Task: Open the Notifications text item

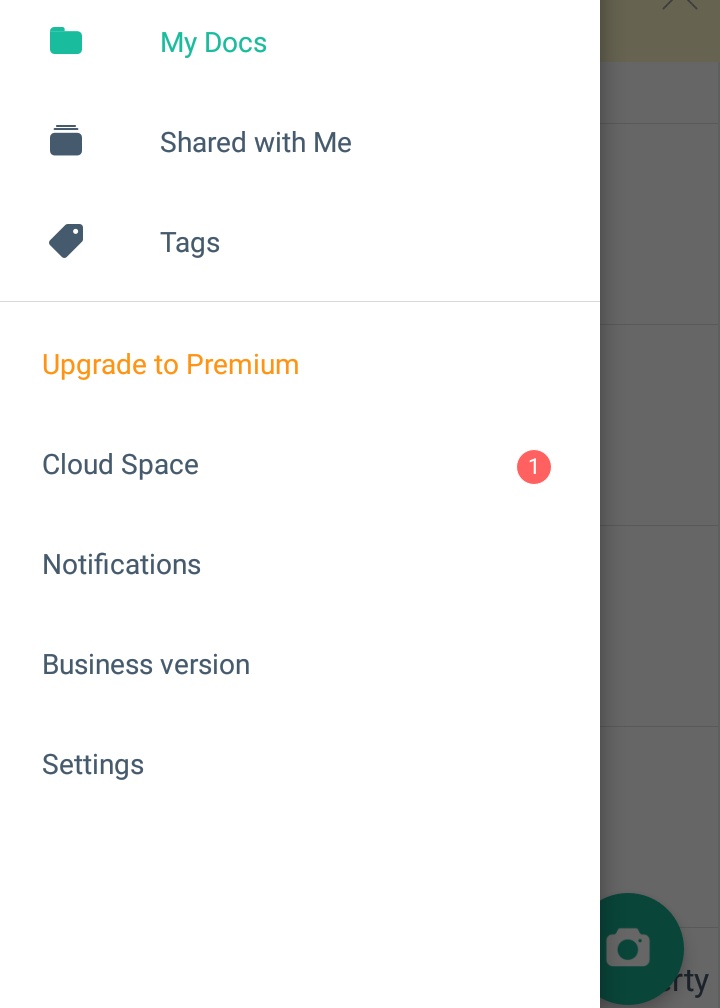Action: 121,565
